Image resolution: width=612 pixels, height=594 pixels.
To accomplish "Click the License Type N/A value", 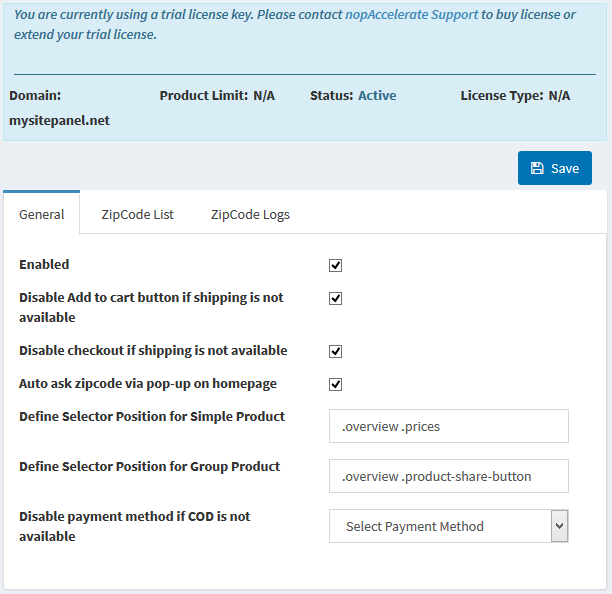I will click(x=559, y=96).
